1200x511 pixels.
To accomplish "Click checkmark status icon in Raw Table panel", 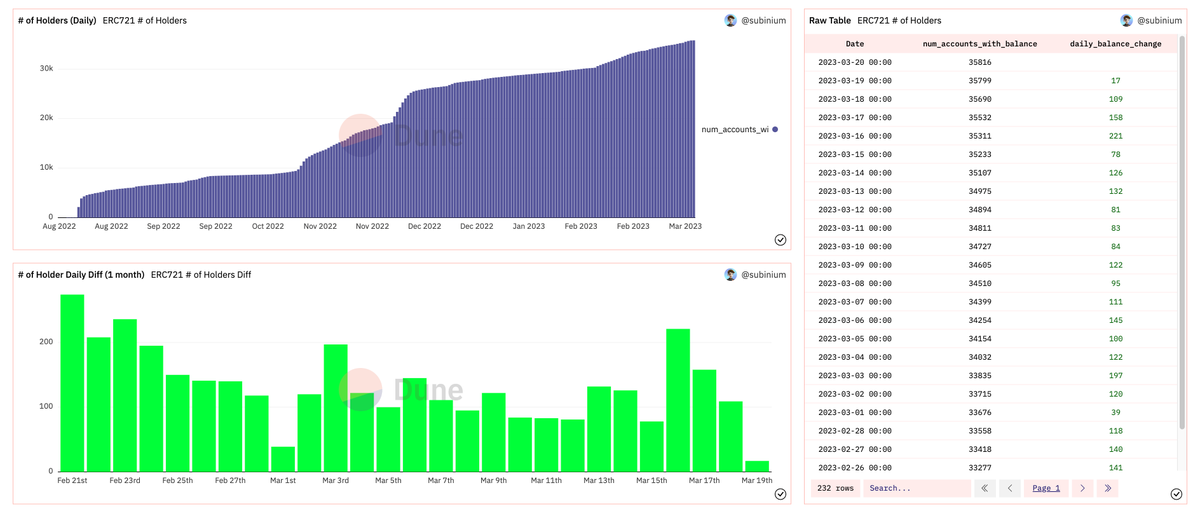I will [1176, 494].
